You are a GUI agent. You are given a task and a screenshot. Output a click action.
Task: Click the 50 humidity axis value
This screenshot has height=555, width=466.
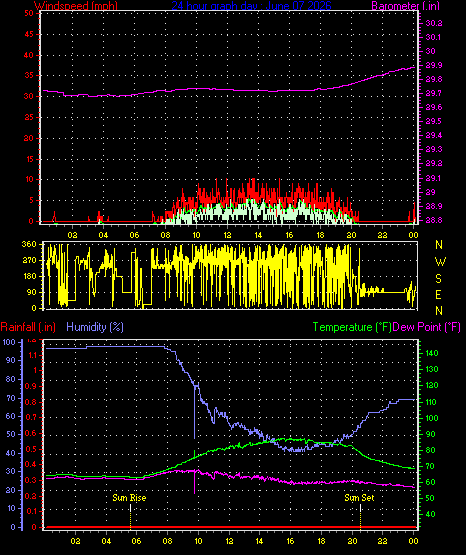pos(11,434)
